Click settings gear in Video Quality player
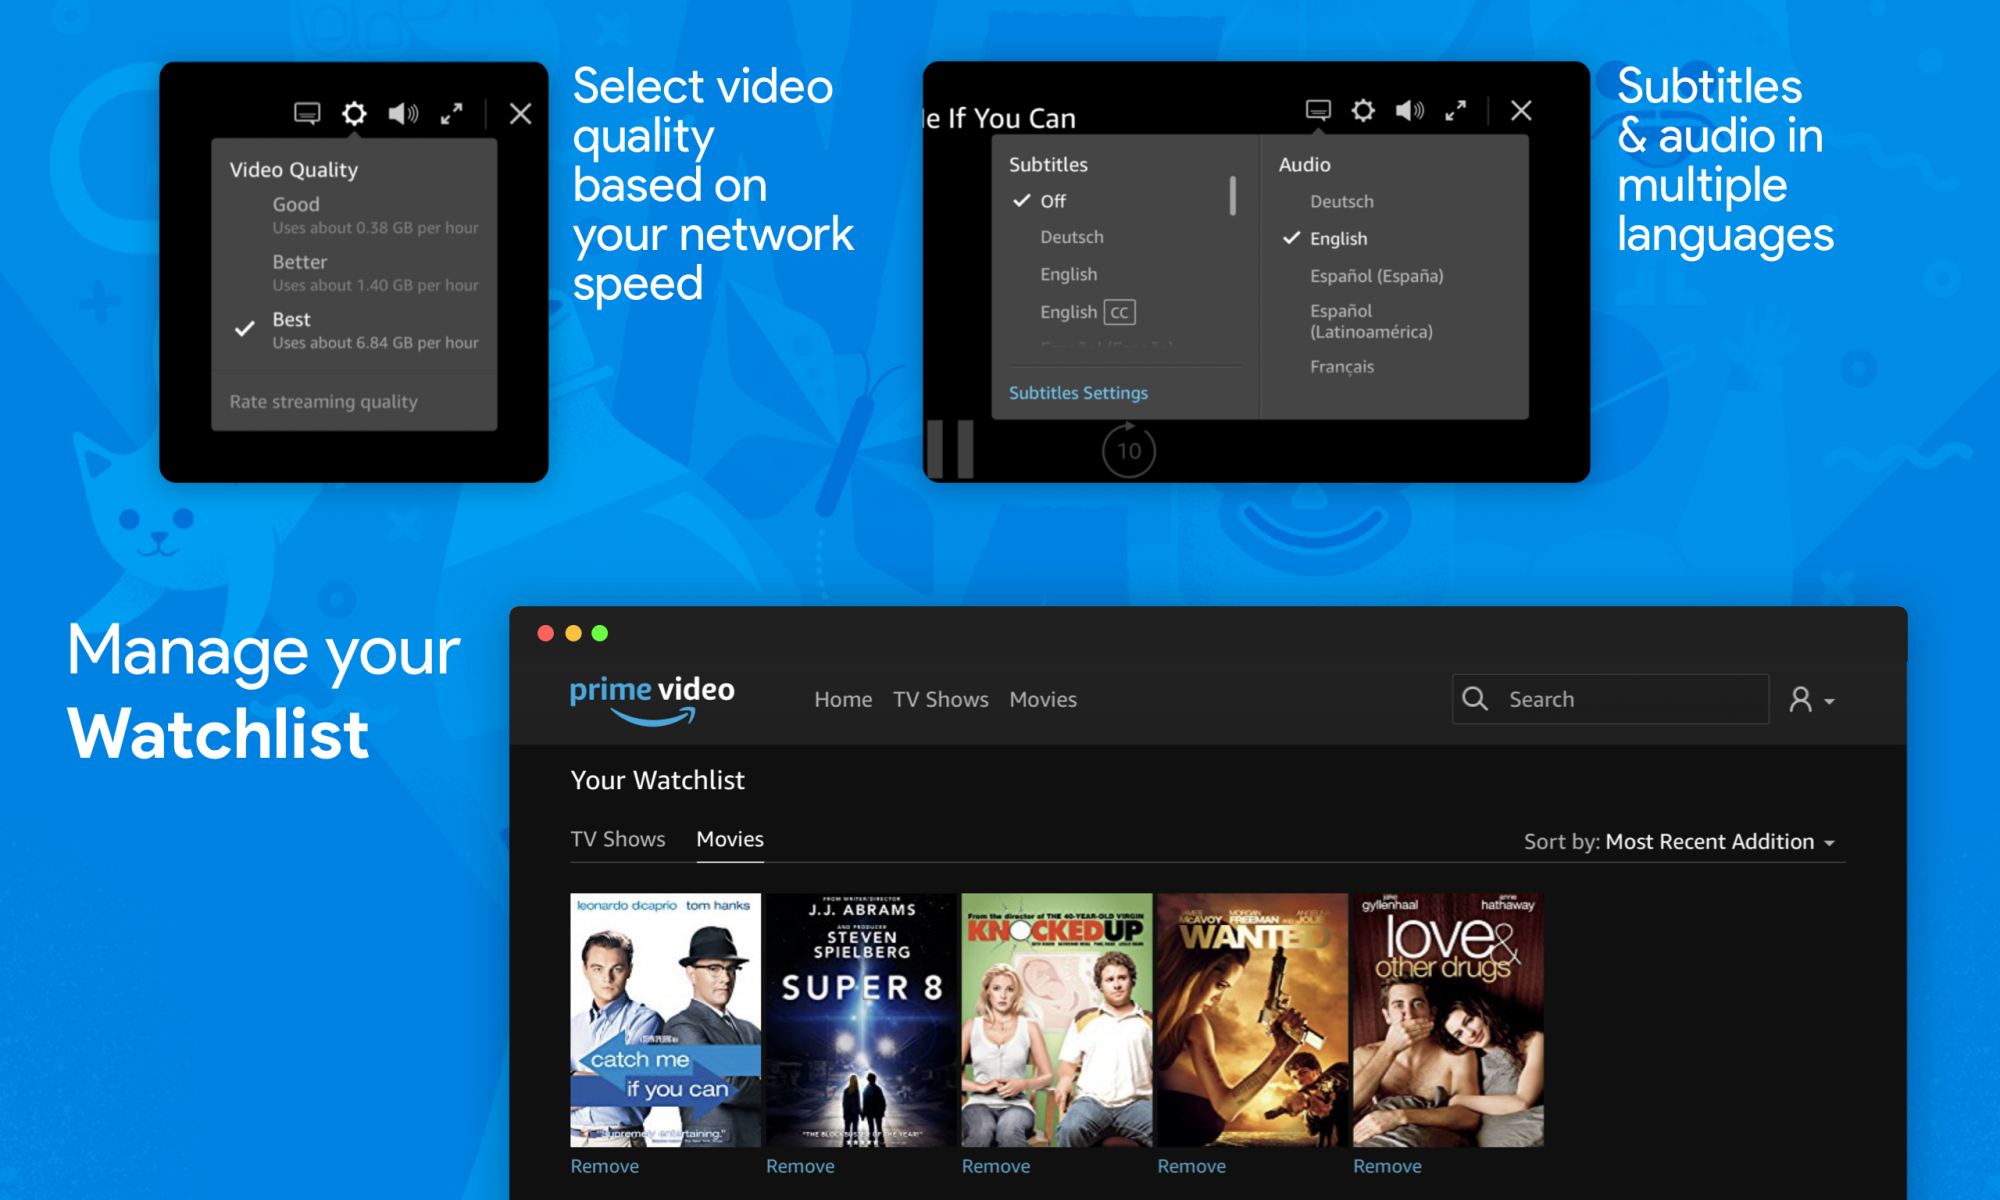This screenshot has height=1200, width=2000. 354,113
